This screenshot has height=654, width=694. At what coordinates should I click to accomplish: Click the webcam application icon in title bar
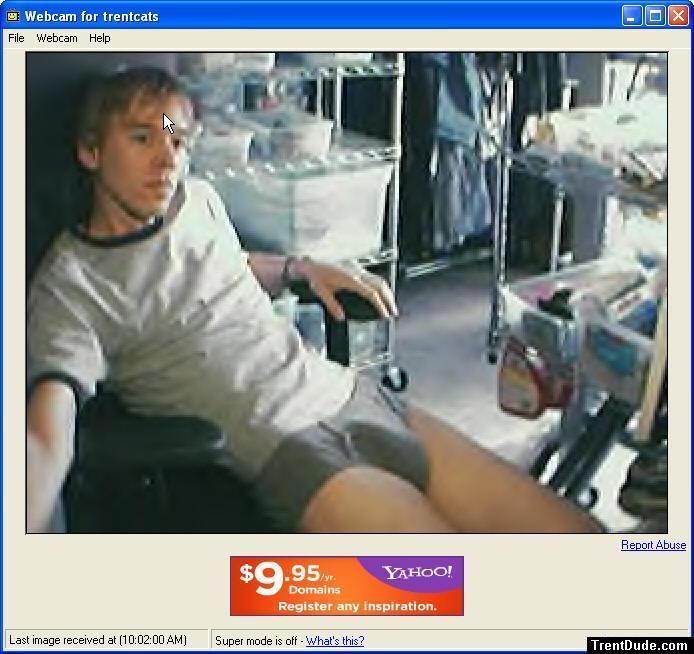[x=12, y=16]
